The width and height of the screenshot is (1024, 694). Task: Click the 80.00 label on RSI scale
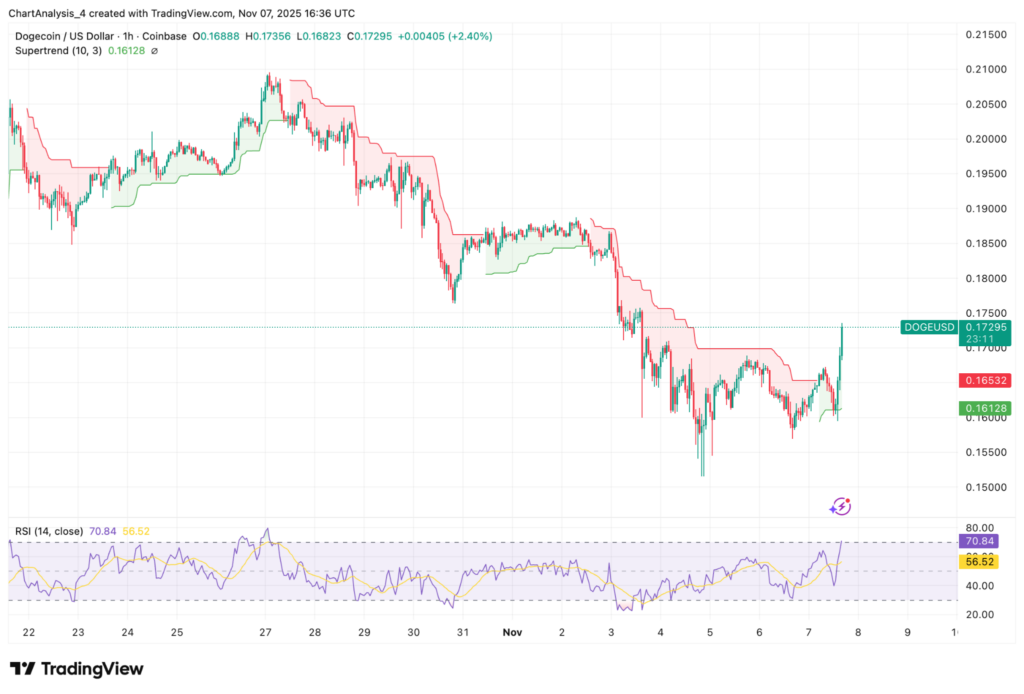tap(978, 527)
